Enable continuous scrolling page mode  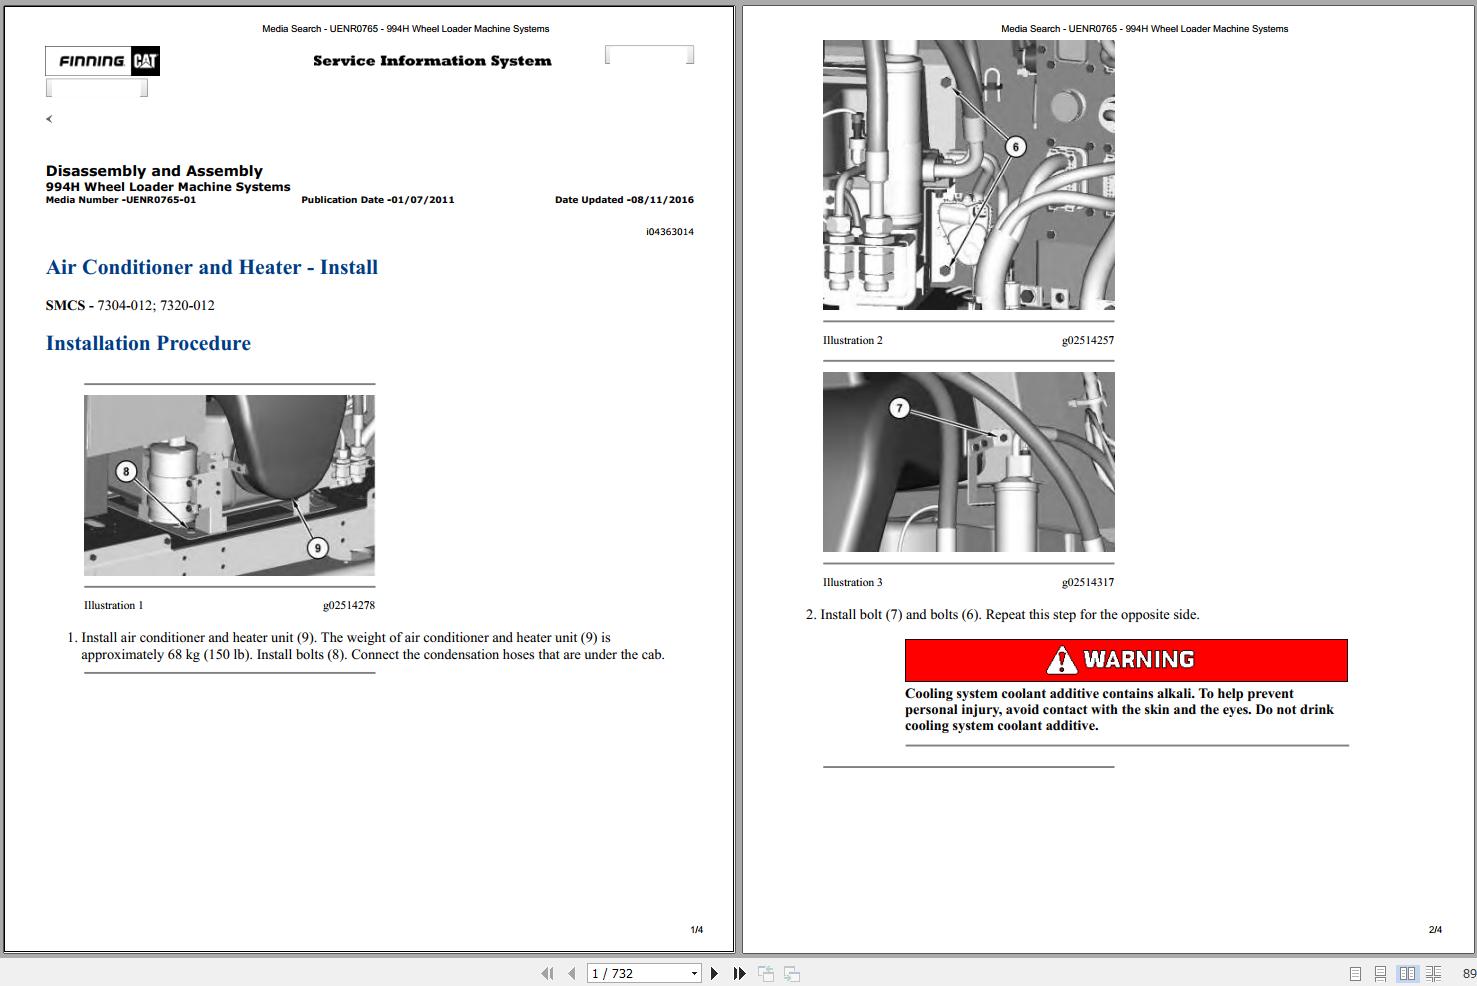click(1381, 972)
